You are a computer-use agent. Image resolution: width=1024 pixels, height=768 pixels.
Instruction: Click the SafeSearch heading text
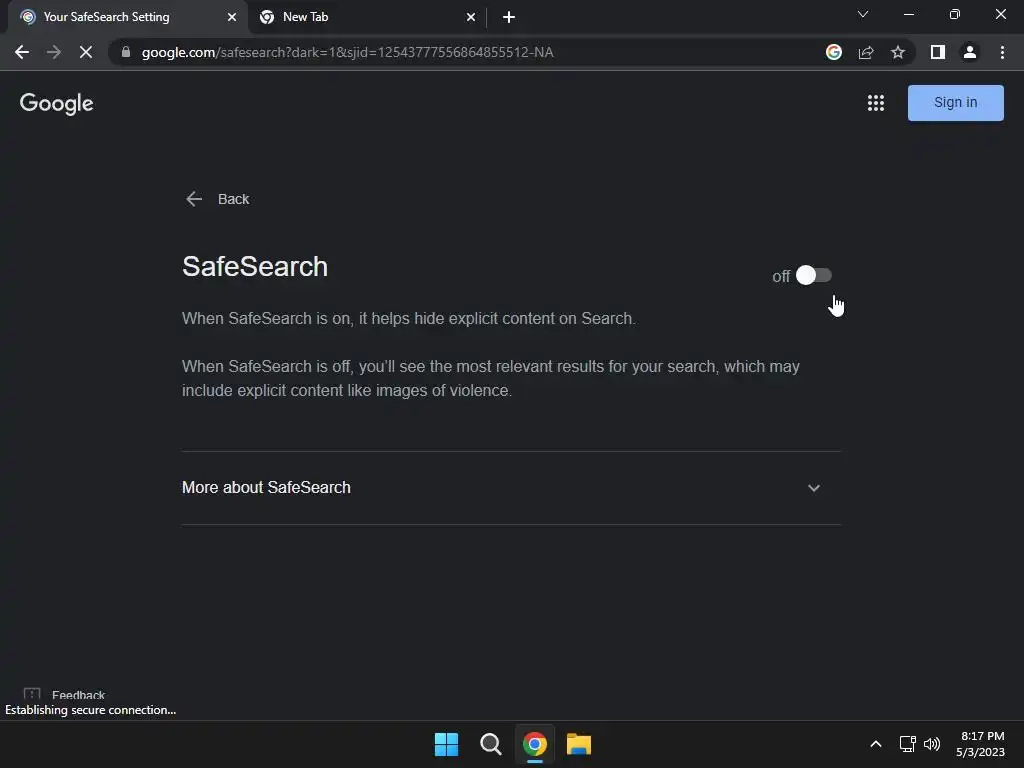[x=255, y=266]
